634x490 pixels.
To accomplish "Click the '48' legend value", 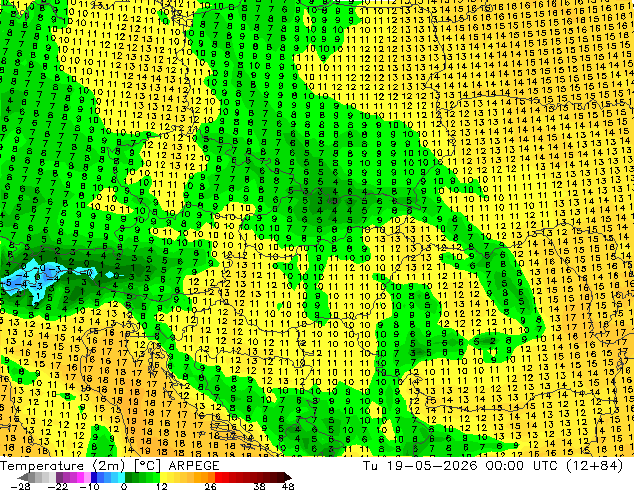I will click(288, 486).
